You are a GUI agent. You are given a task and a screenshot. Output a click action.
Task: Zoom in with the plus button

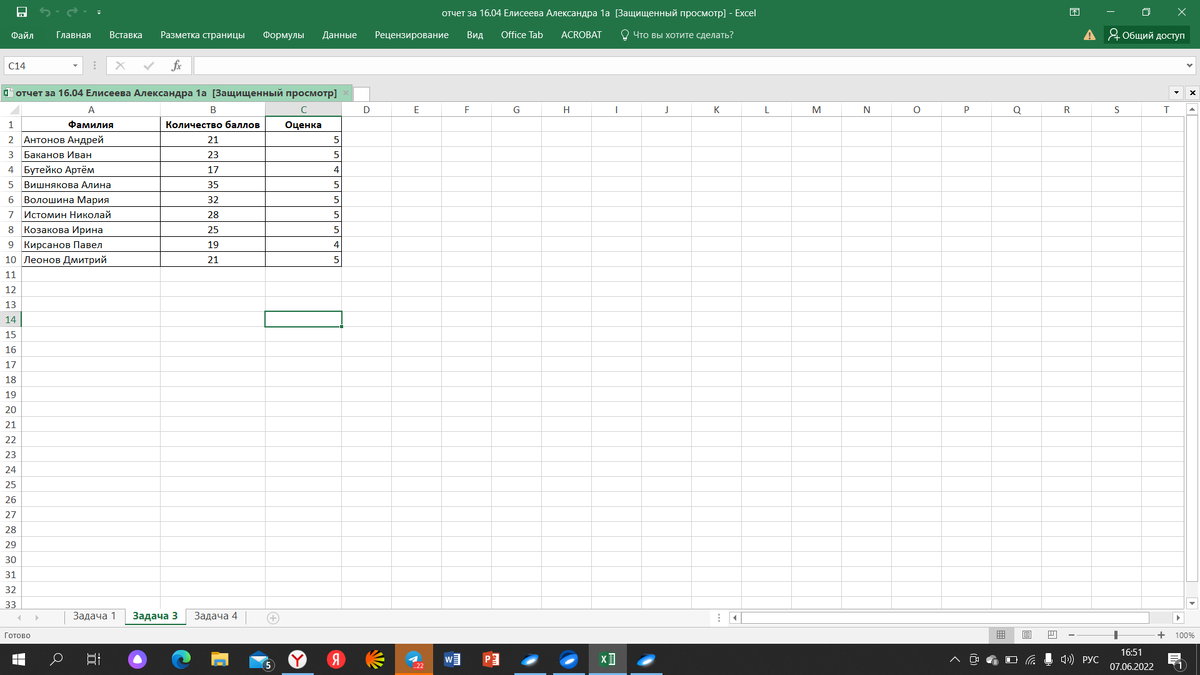coord(1161,635)
